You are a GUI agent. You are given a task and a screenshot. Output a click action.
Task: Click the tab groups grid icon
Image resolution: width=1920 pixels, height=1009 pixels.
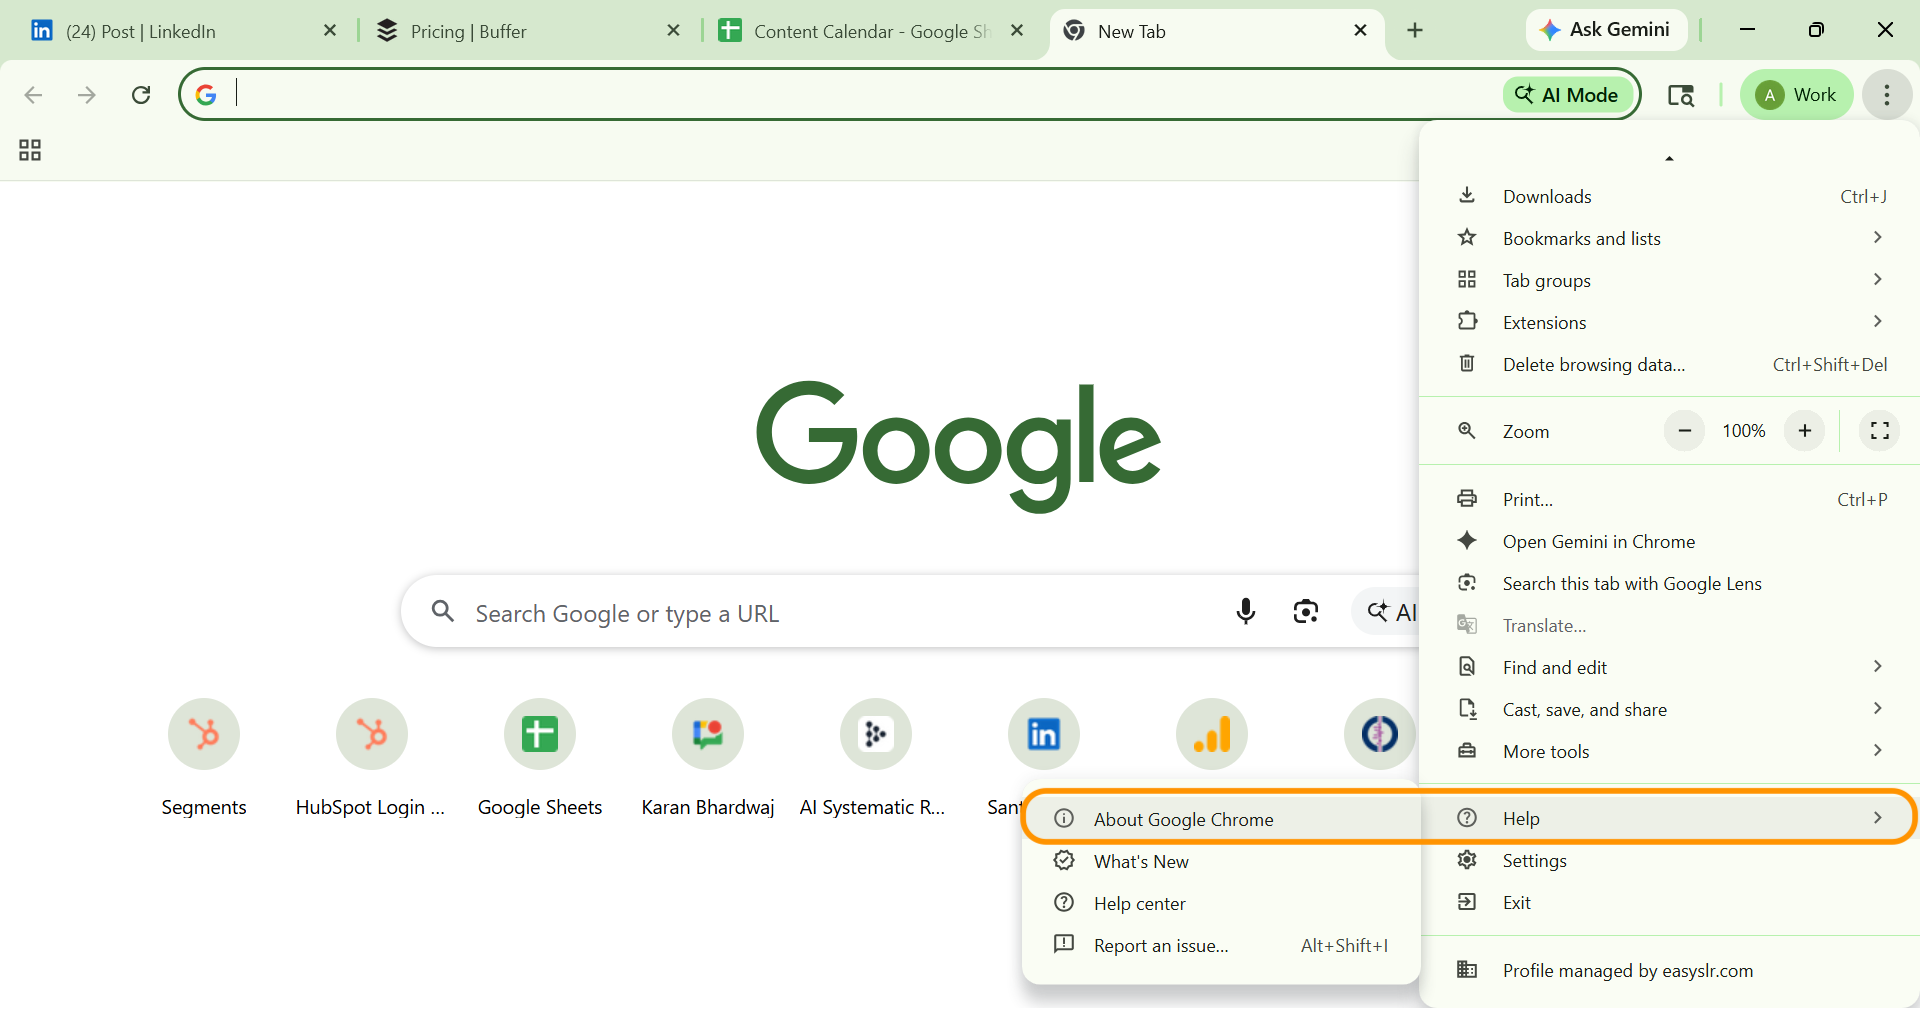pos(30,150)
